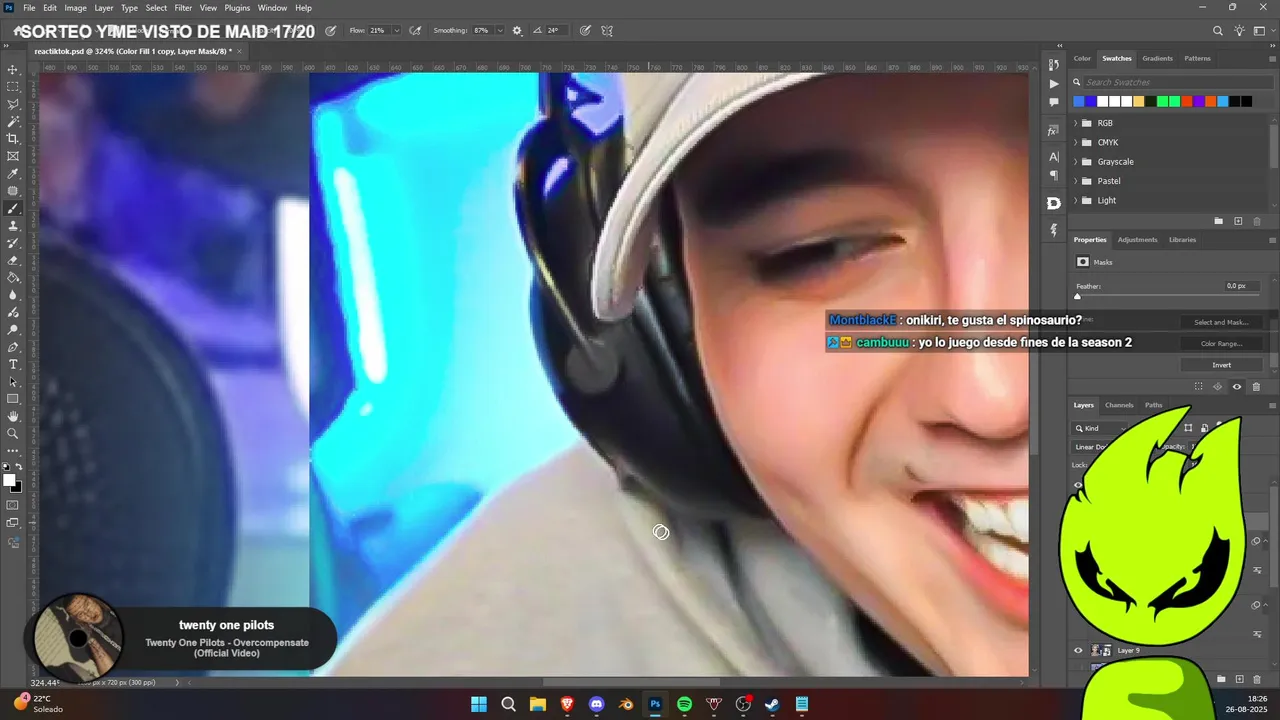Enable airbrush-style build-up effects
This screenshot has height=720, width=1280.
pyautogui.click(x=415, y=31)
